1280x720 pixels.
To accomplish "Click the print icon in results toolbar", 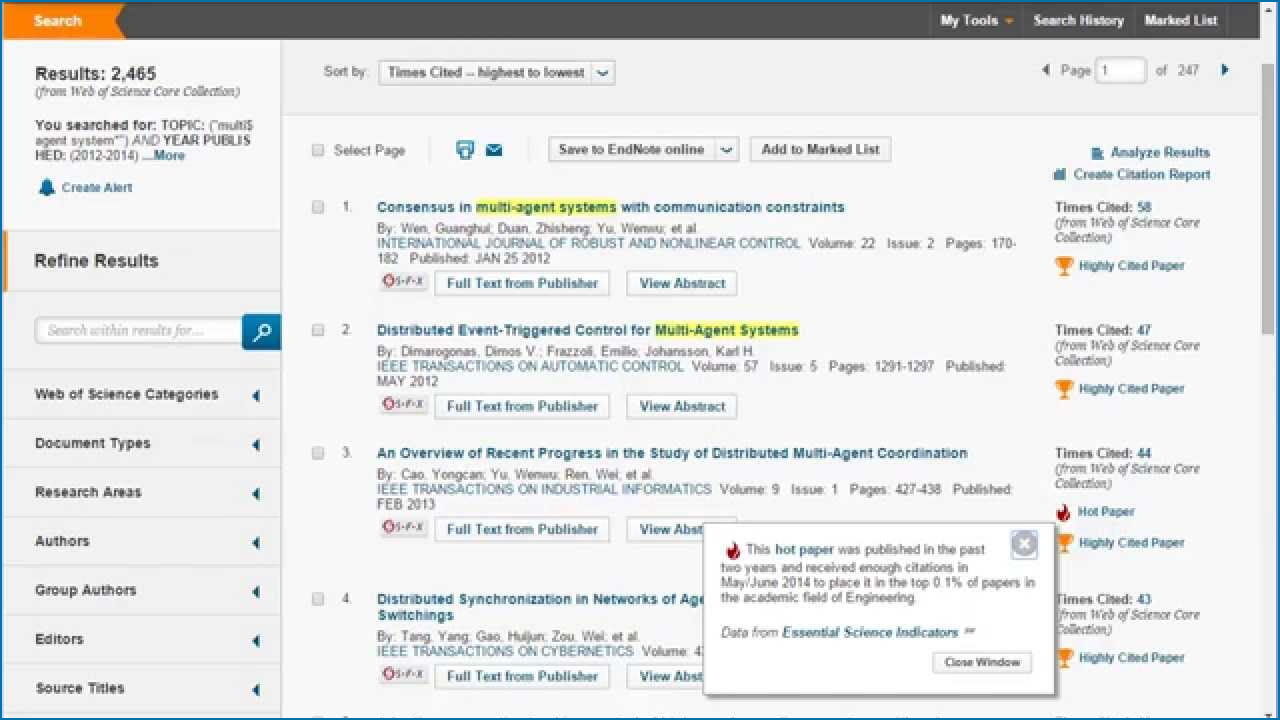I will (465, 150).
